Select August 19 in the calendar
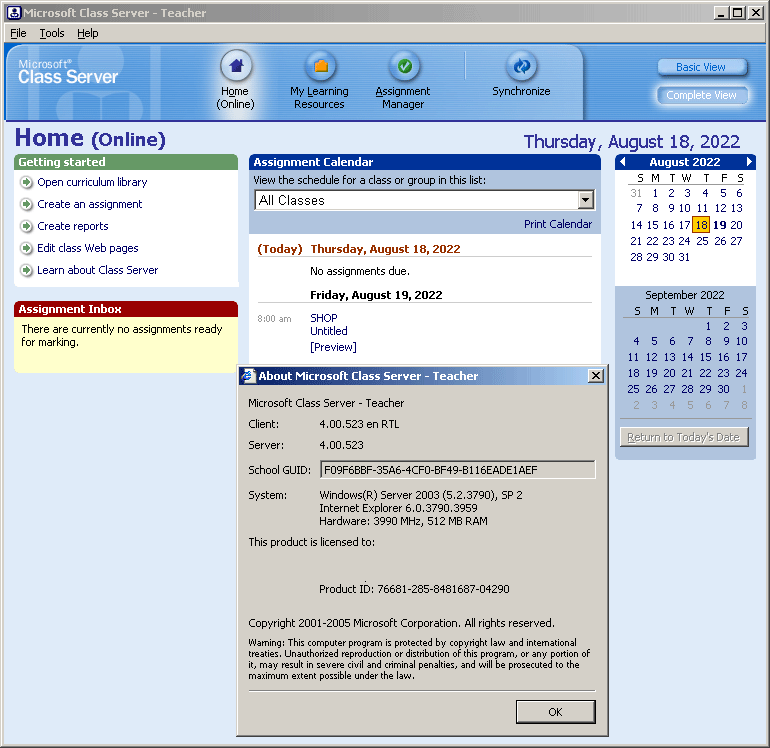 pyautogui.click(x=719, y=225)
